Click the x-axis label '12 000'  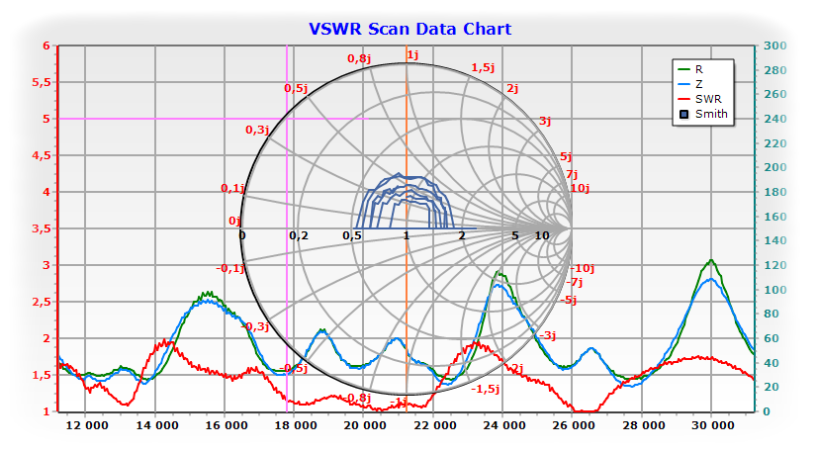click(87, 425)
